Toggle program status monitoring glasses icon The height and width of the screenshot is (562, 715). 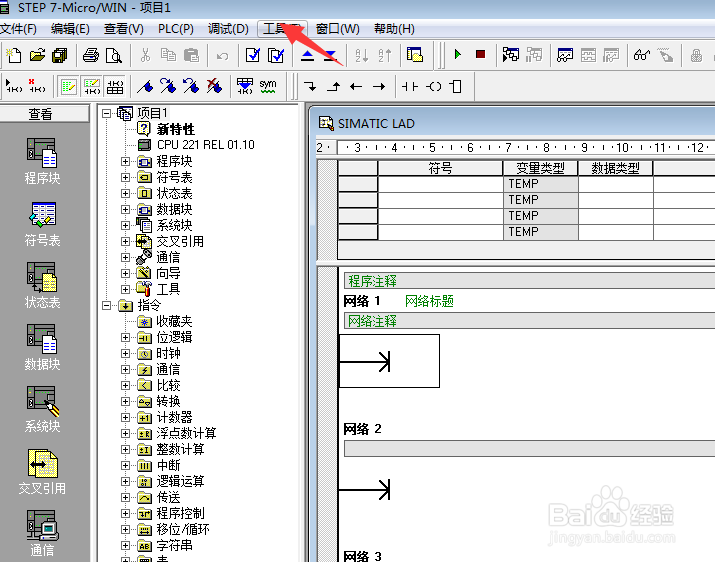point(642,55)
